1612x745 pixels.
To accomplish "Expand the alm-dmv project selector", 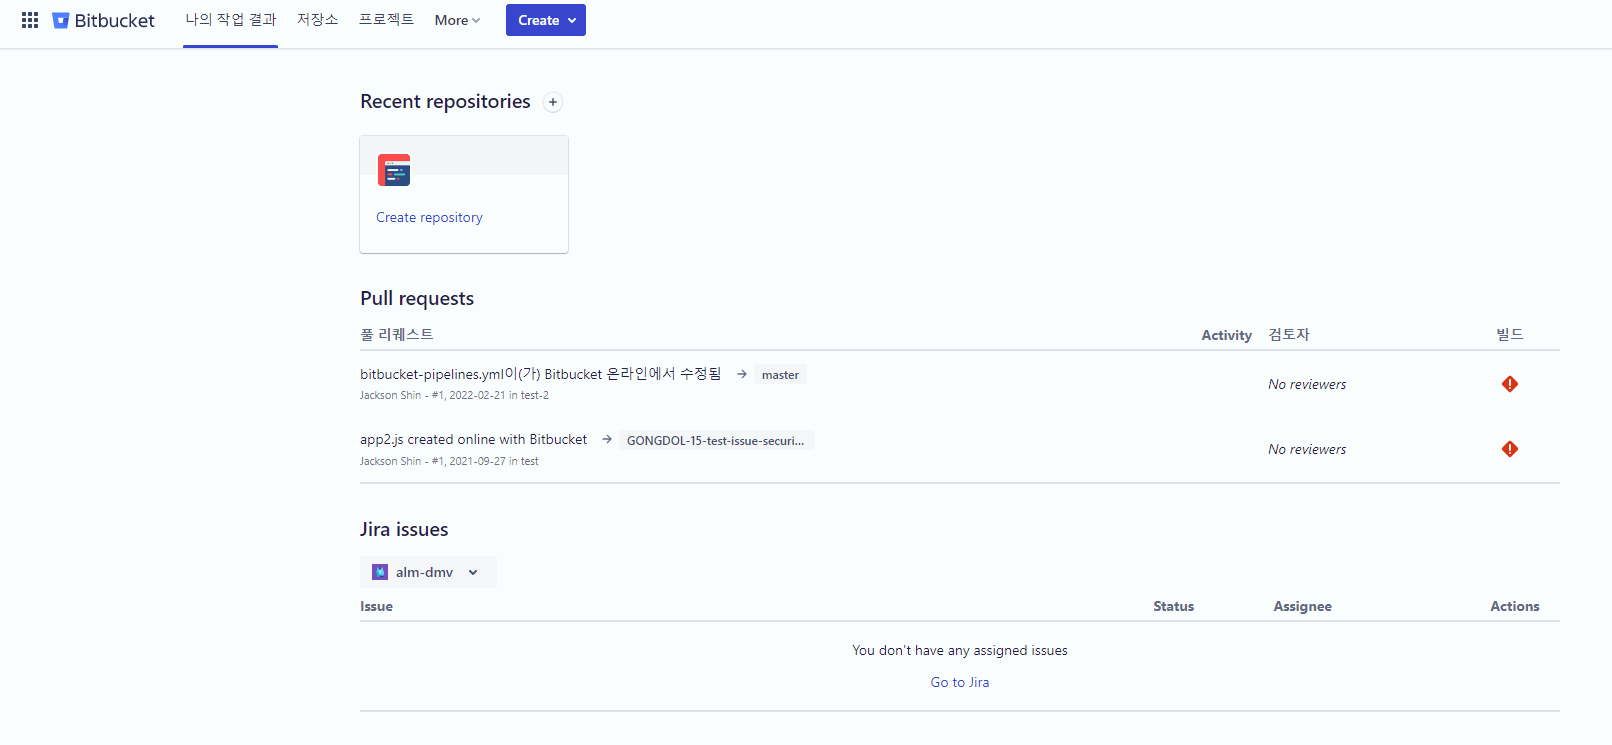I will (x=428, y=572).
